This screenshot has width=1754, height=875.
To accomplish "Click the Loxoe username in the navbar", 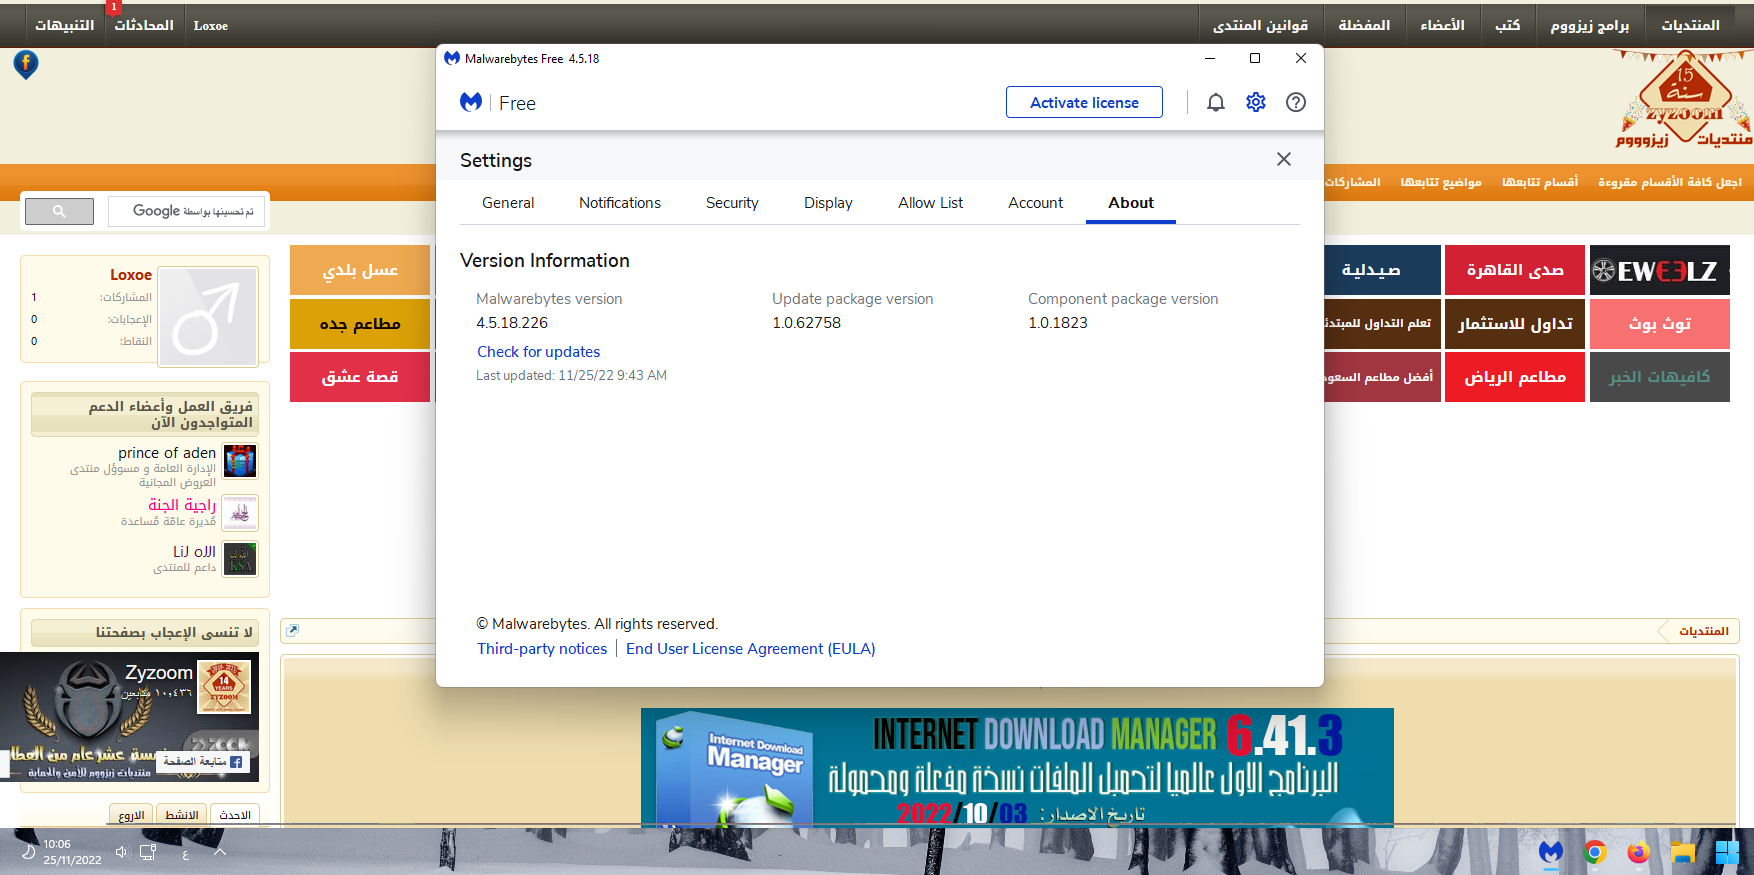I will 211,26.
